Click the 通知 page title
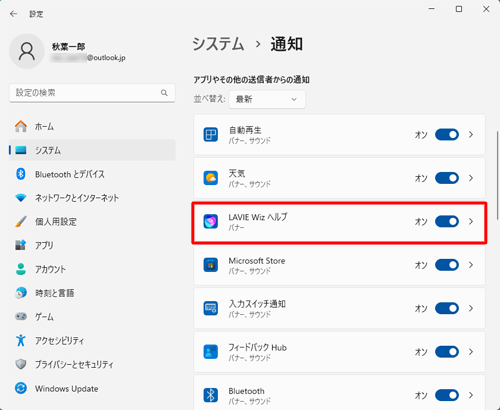 click(x=287, y=44)
